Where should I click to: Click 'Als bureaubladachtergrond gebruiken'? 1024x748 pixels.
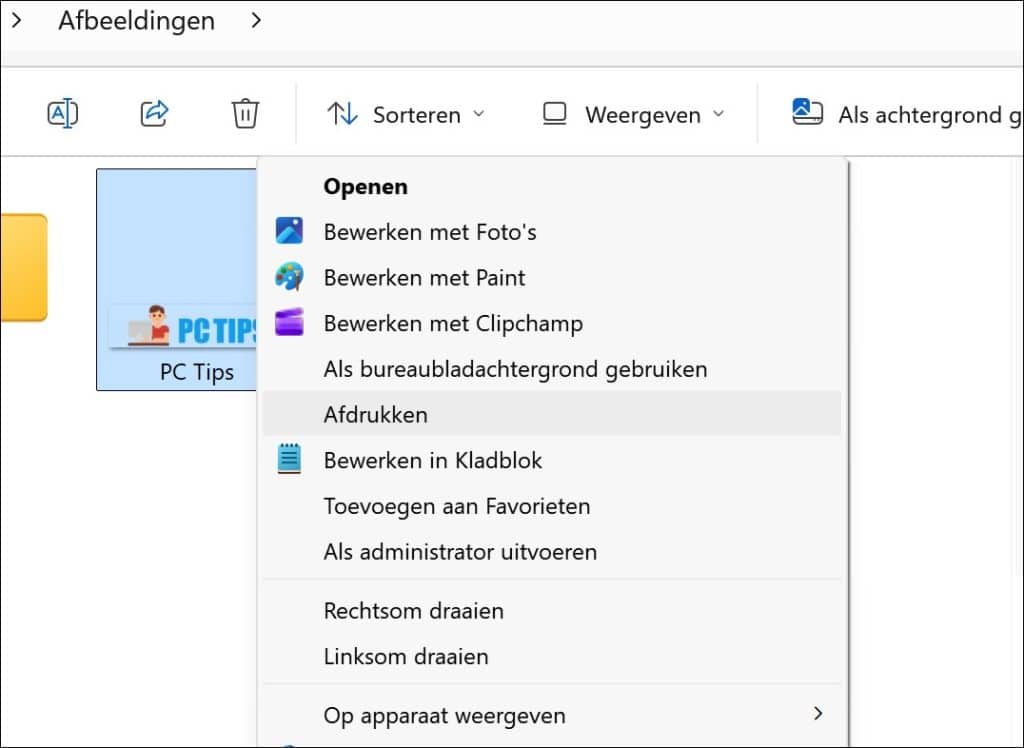tap(515, 369)
